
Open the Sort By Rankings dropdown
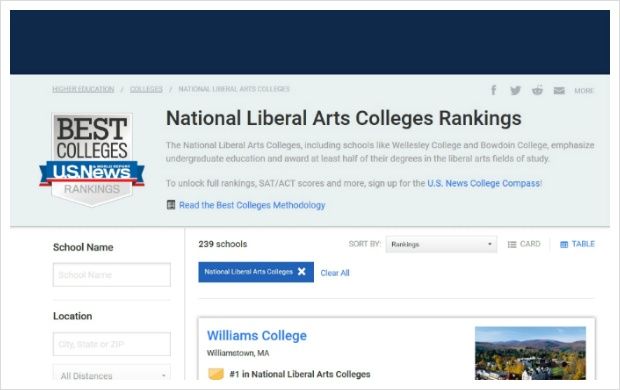point(441,244)
